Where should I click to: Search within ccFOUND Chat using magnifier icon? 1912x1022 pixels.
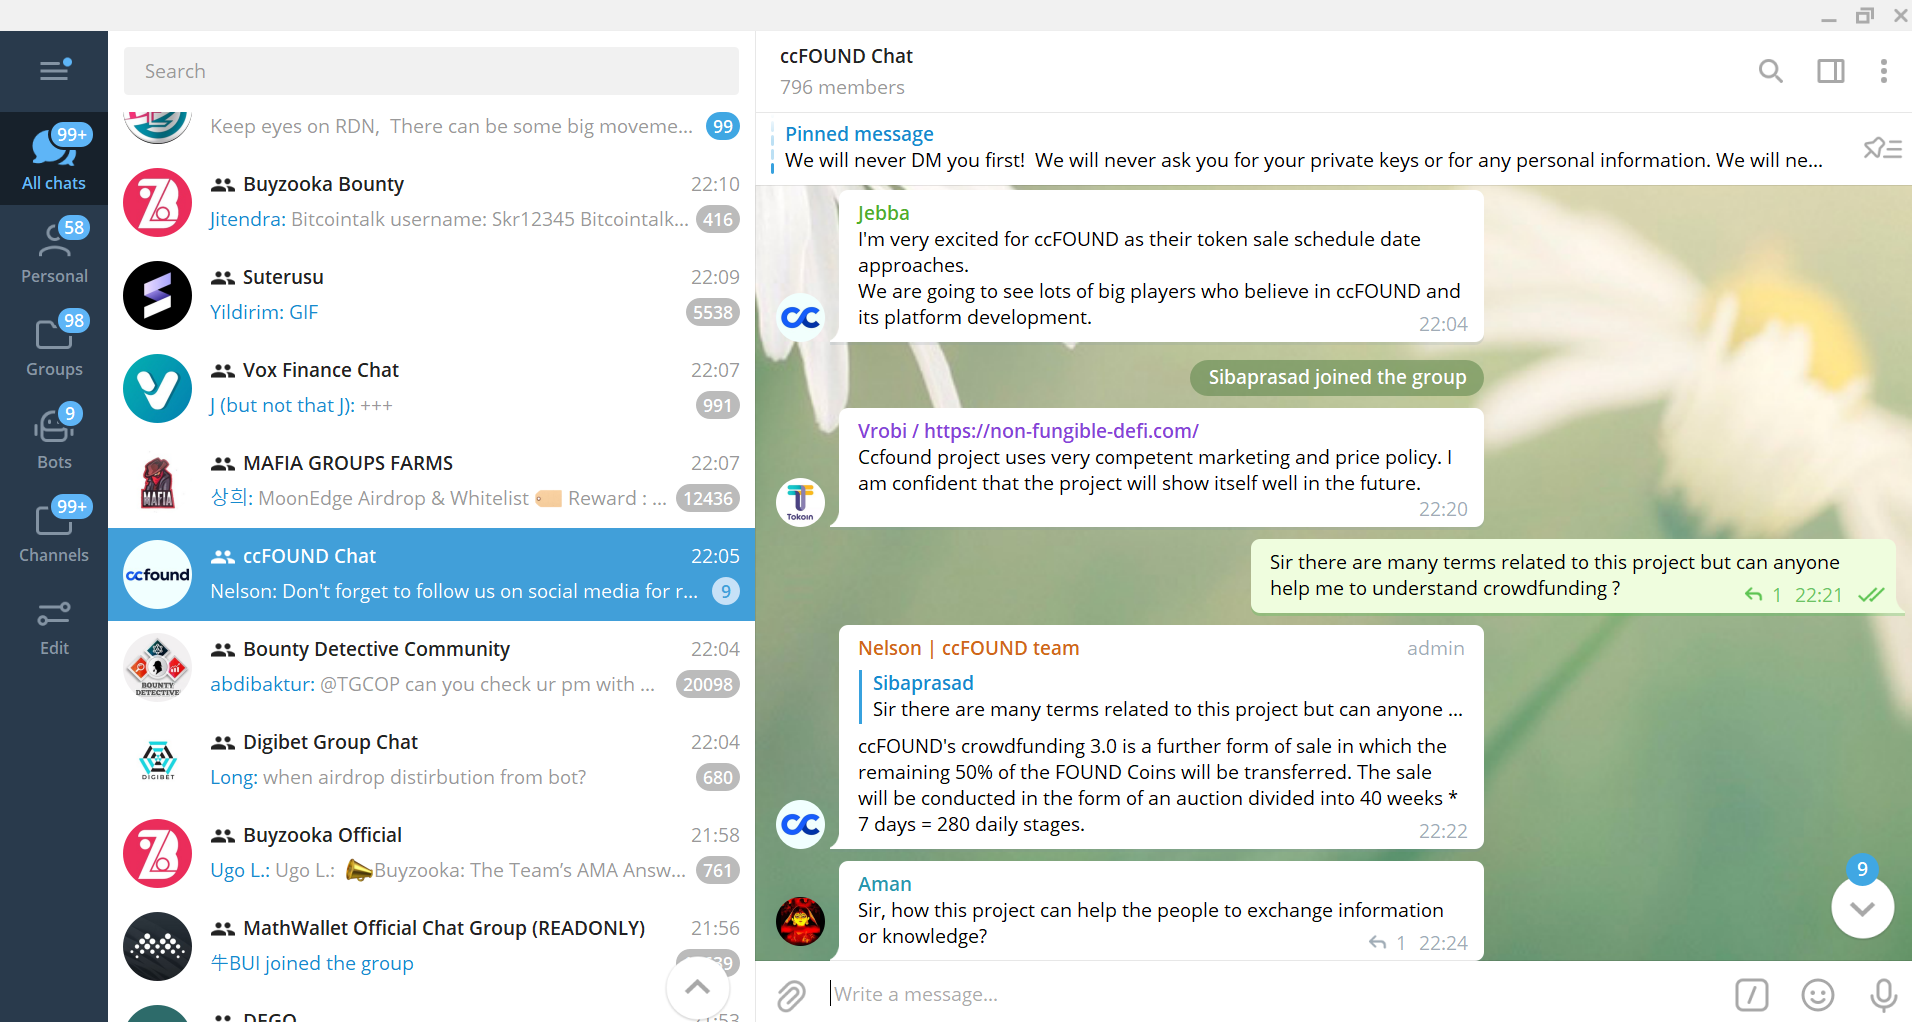click(x=1770, y=71)
